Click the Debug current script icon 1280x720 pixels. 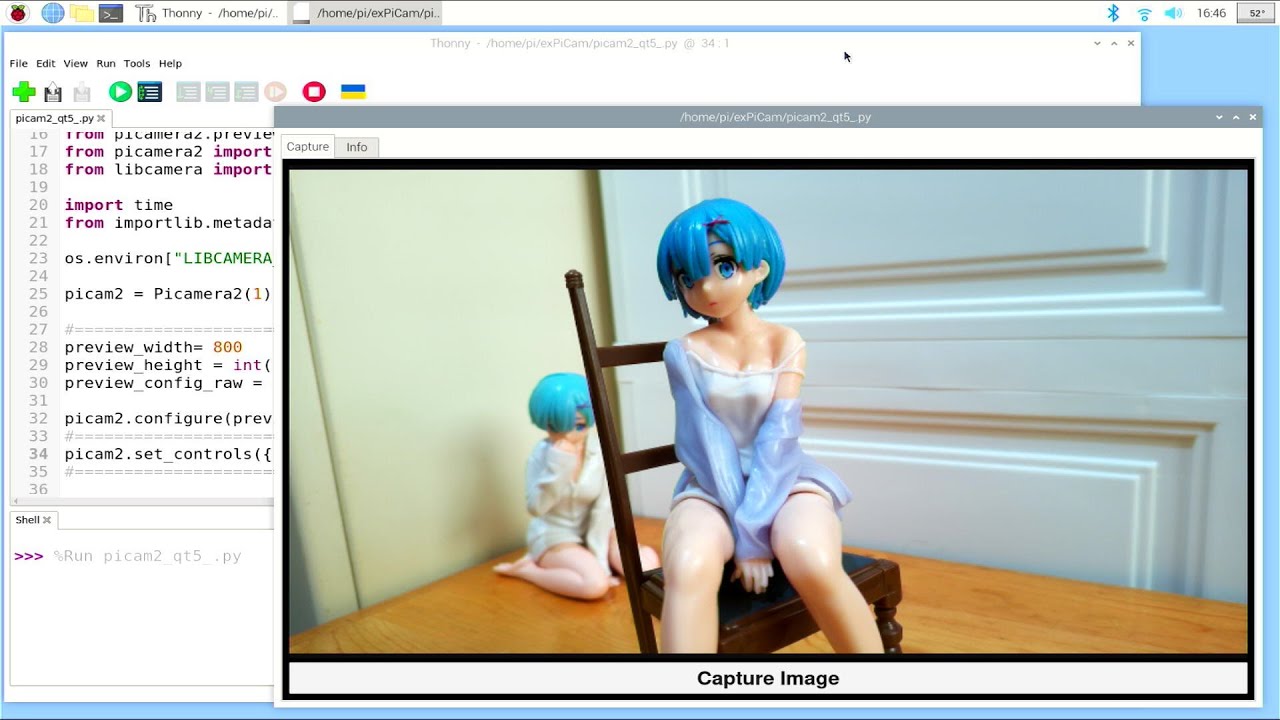click(x=150, y=92)
